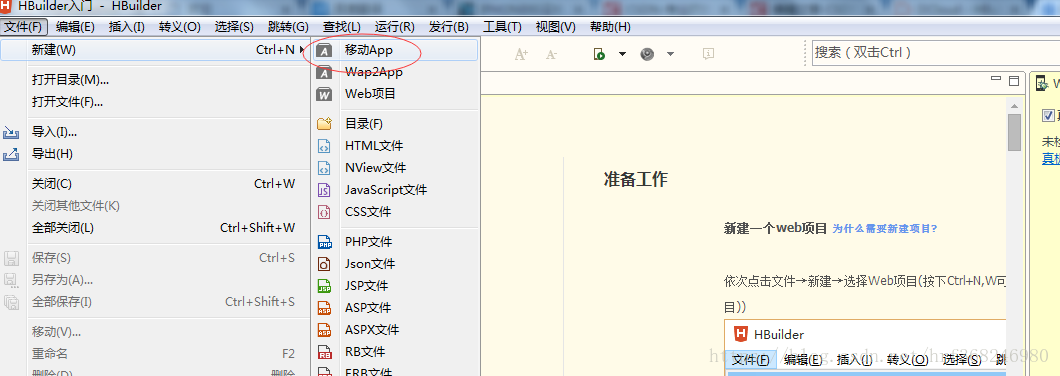Choose 打开目录(M)... from File menu

click(x=154, y=80)
